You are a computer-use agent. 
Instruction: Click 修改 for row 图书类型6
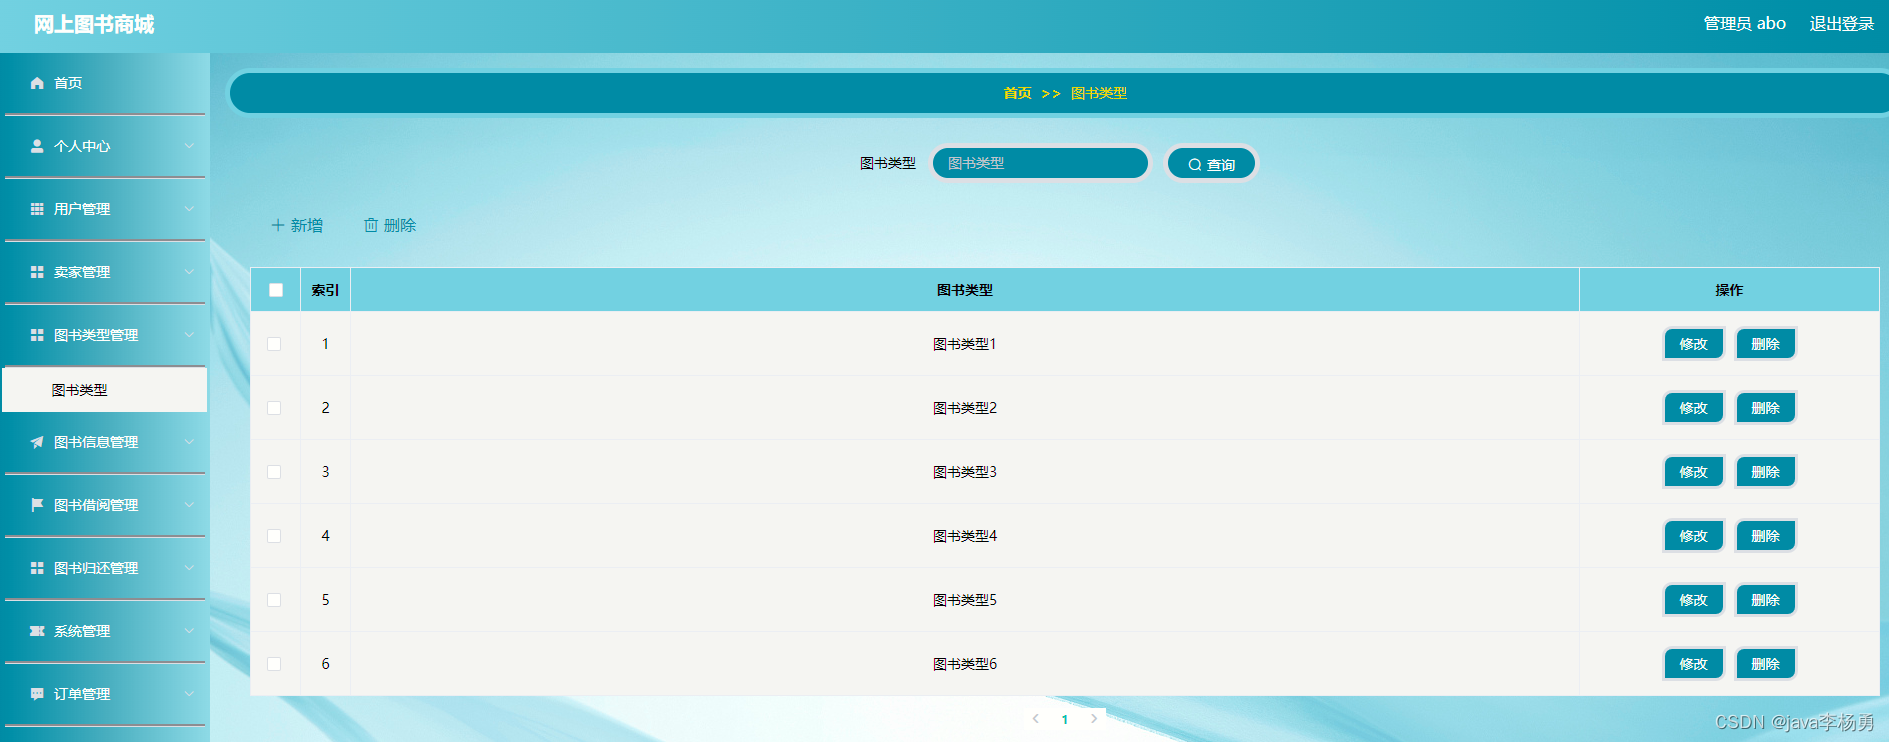(1694, 664)
